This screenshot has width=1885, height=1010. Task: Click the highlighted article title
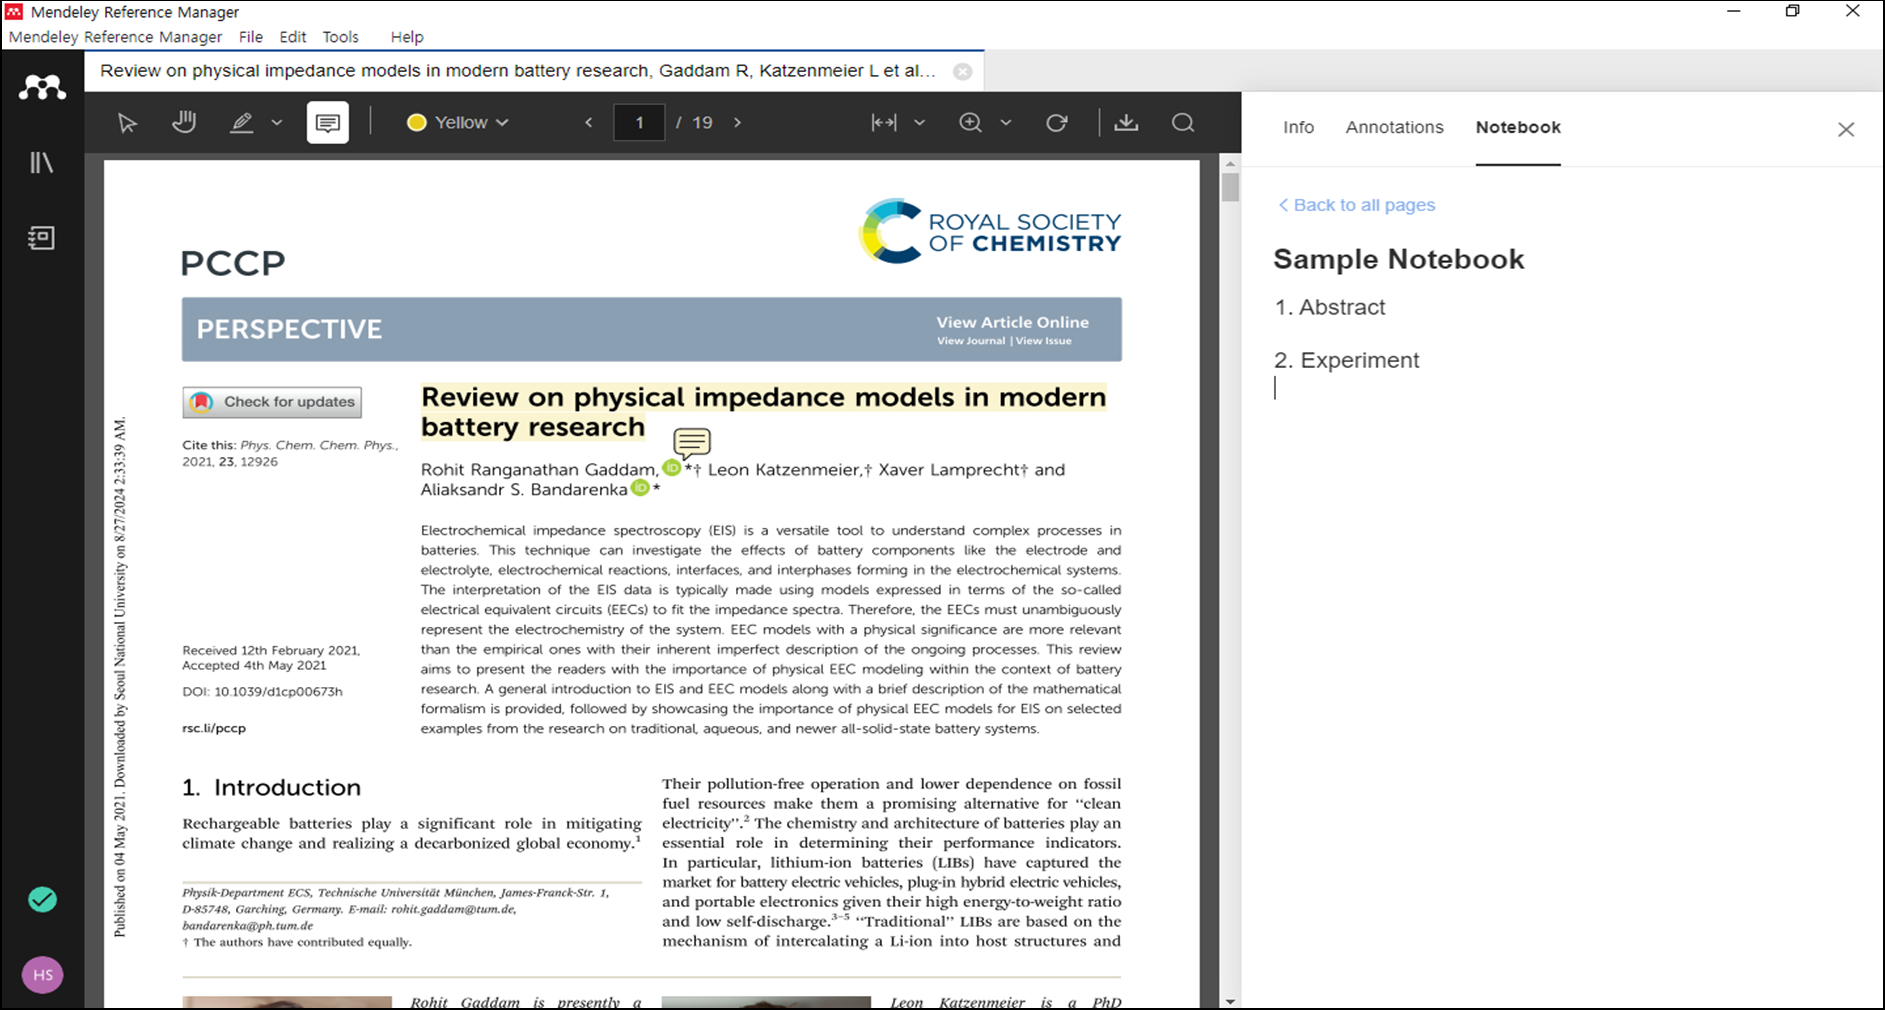[763, 412]
